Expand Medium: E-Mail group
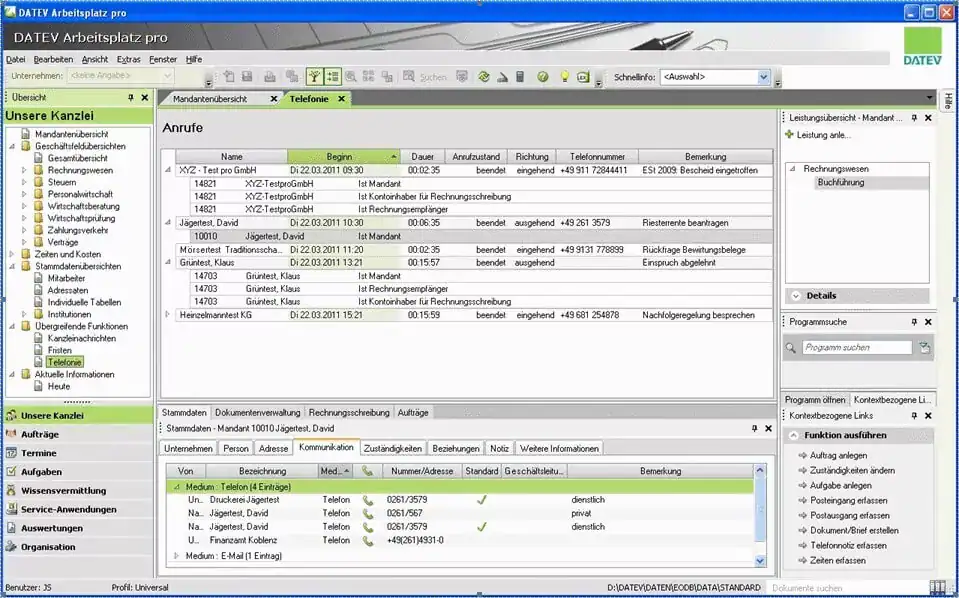 point(177,556)
